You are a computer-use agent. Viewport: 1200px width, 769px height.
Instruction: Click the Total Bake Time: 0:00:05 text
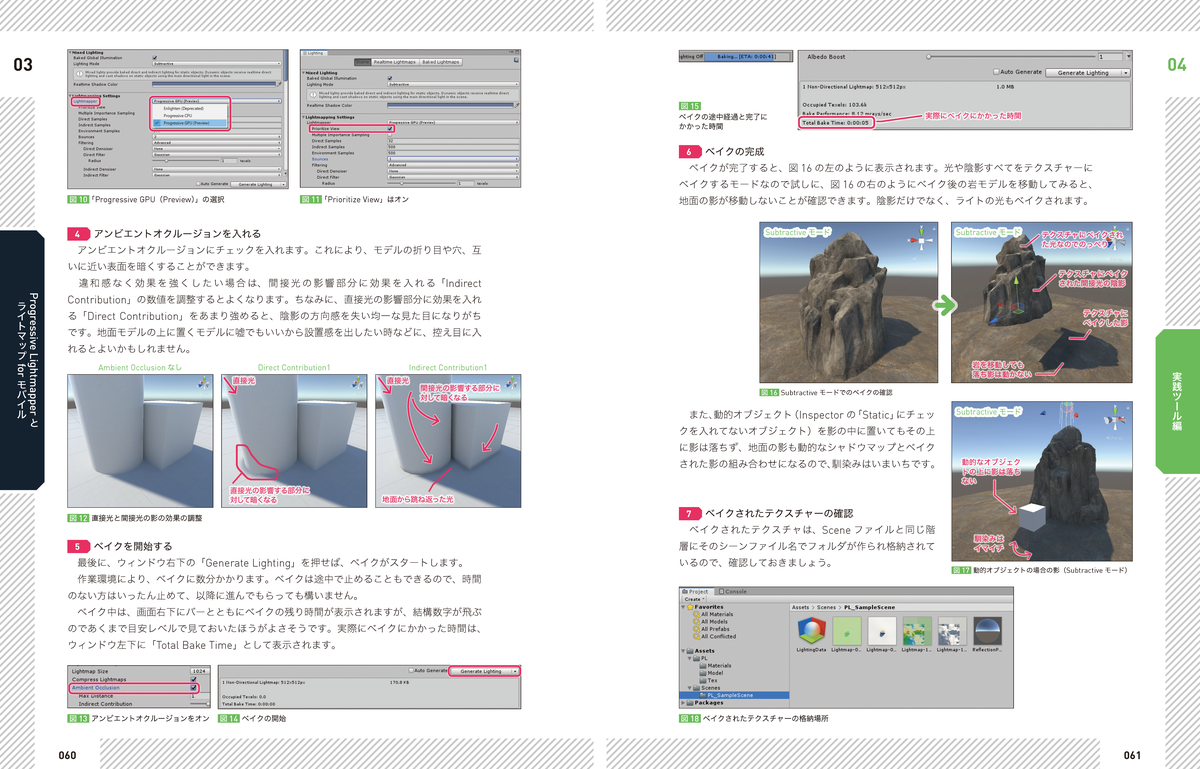(x=836, y=122)
